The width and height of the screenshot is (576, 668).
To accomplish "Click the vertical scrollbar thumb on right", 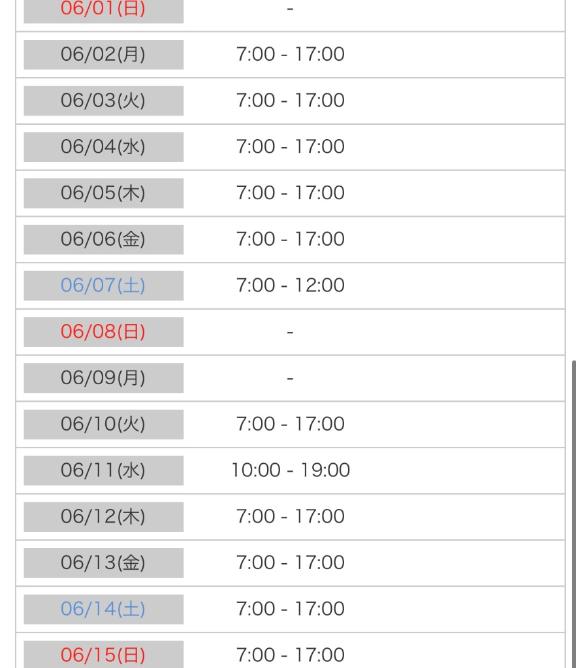I will click(573, 514).
